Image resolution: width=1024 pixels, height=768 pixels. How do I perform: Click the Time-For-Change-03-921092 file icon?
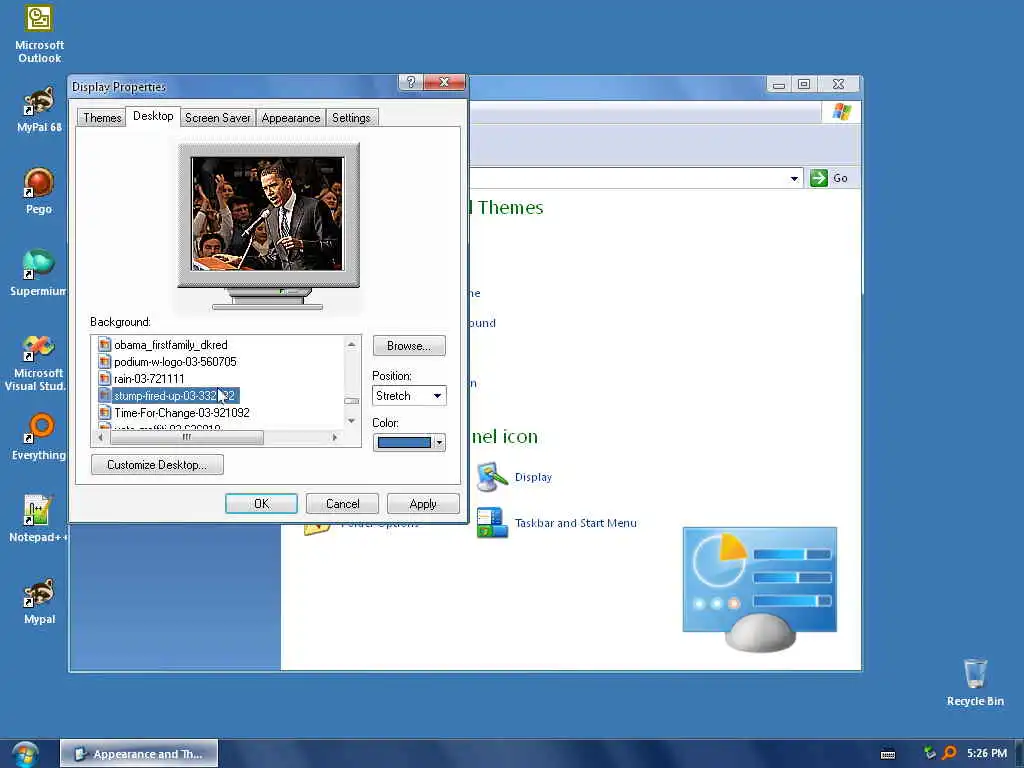[104, 412]
